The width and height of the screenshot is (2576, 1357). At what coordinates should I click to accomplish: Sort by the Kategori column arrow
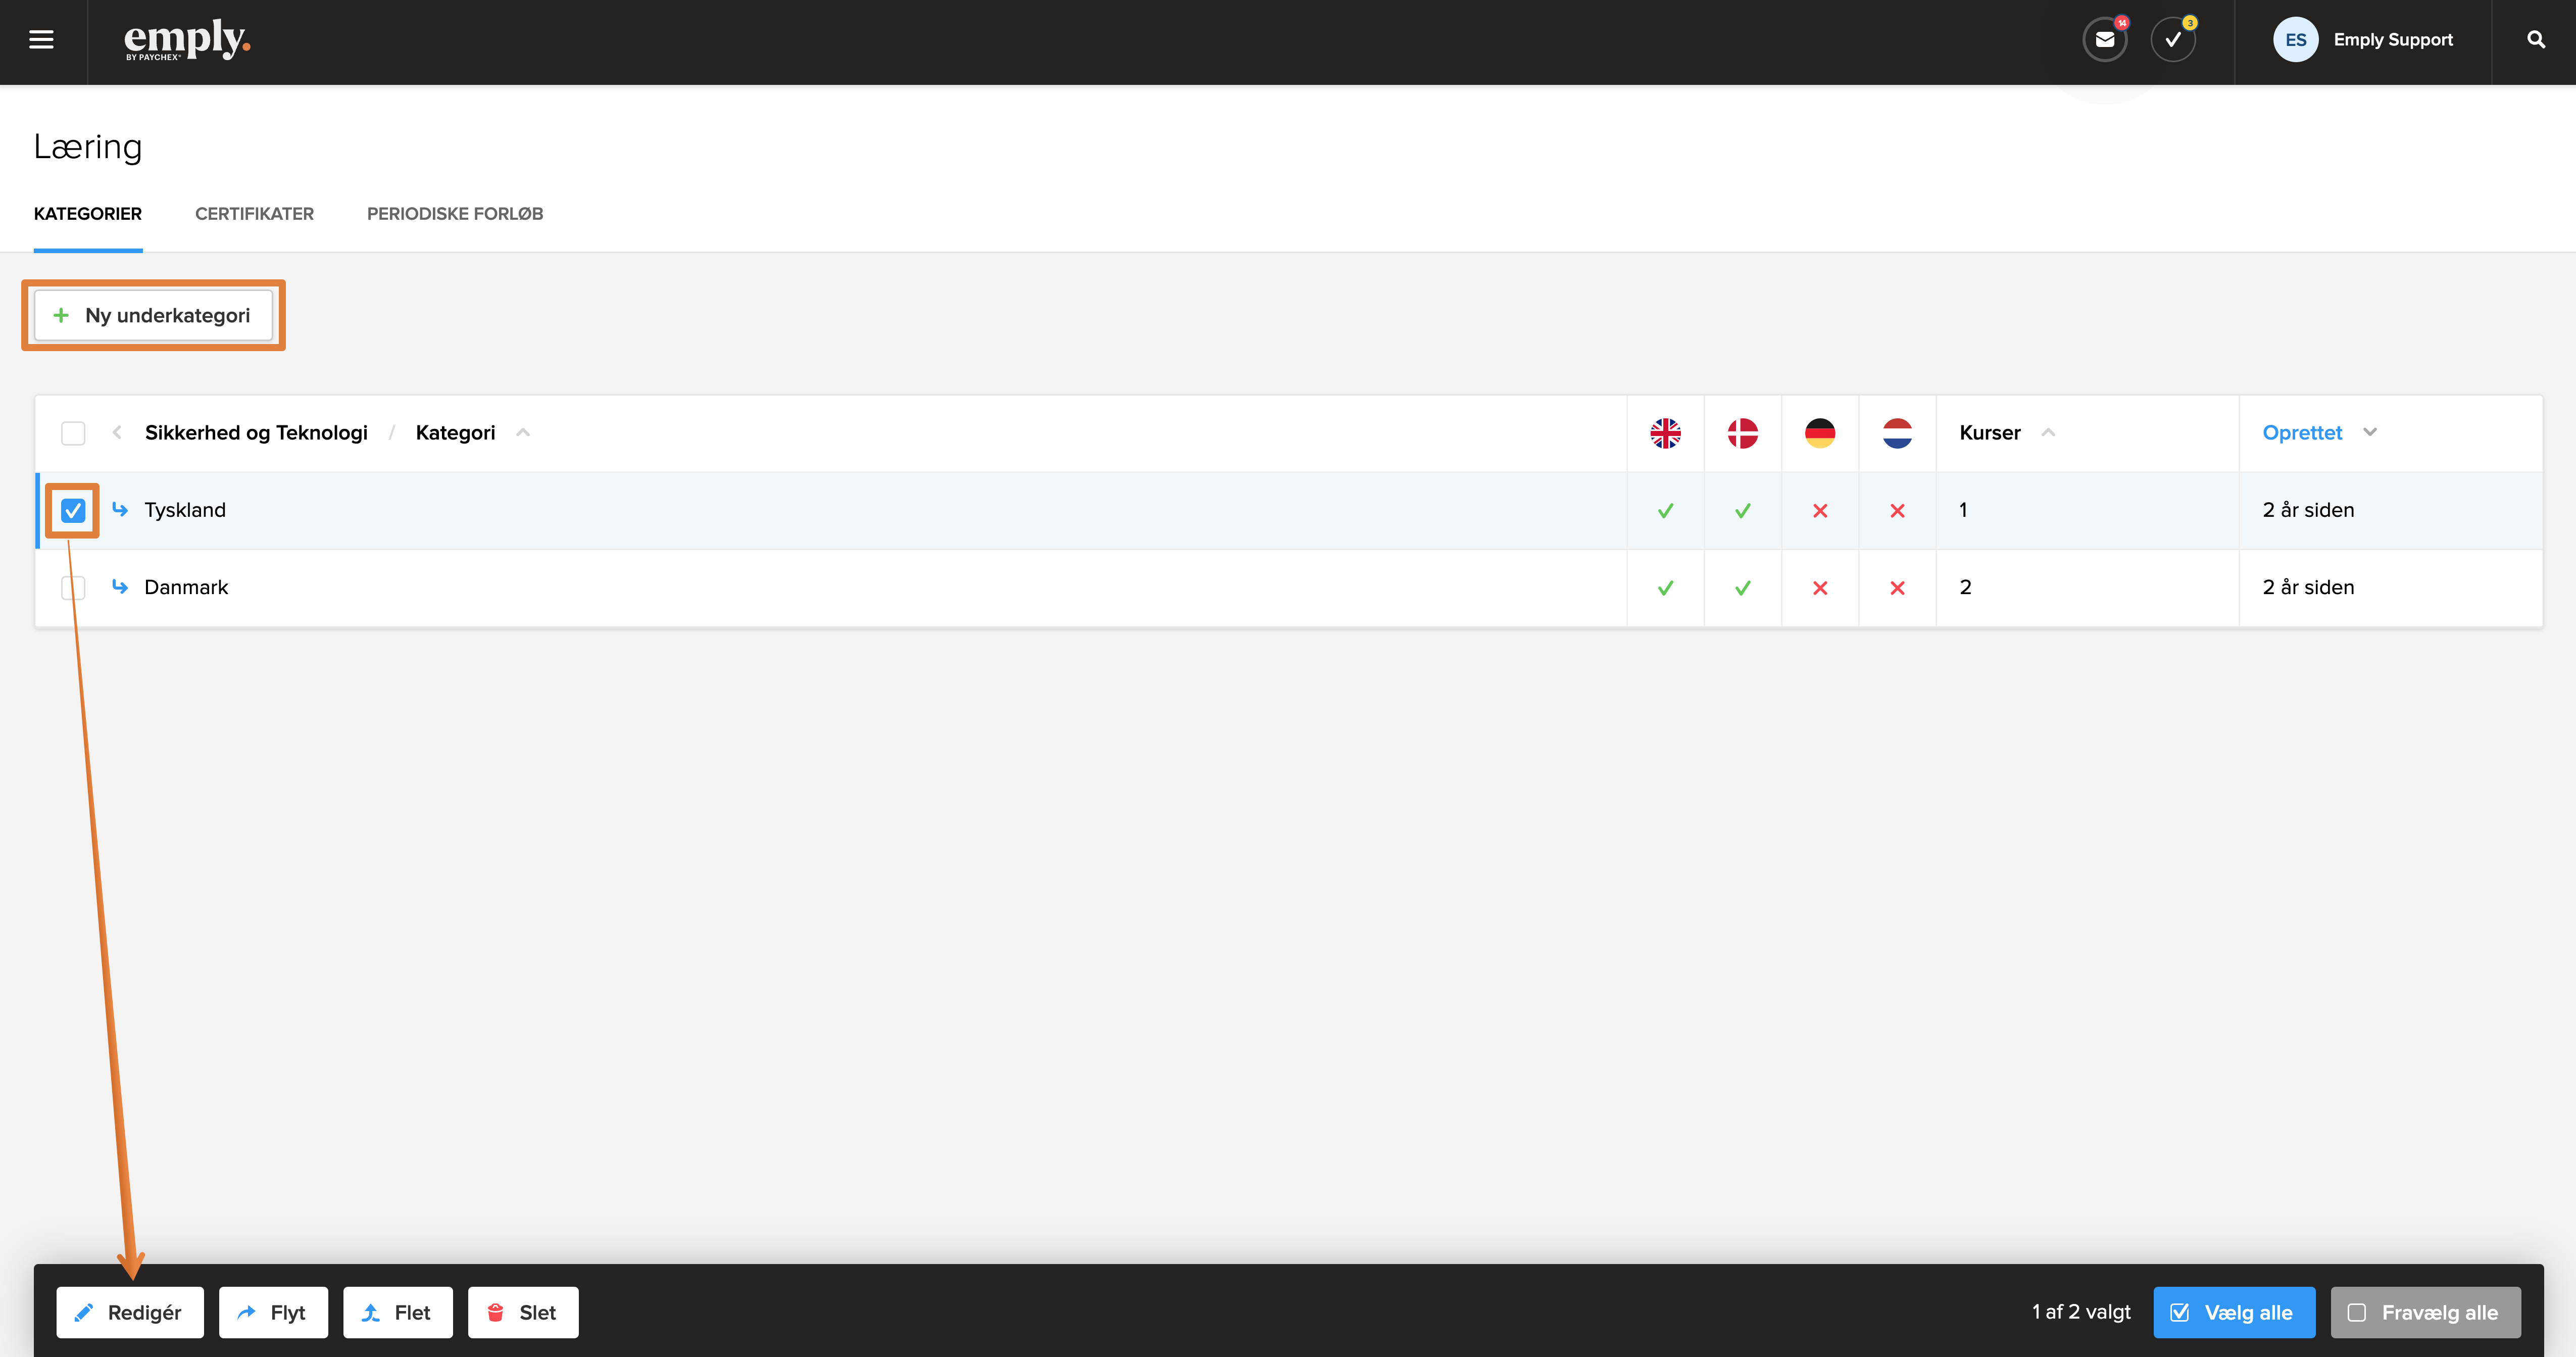point(523,432)
